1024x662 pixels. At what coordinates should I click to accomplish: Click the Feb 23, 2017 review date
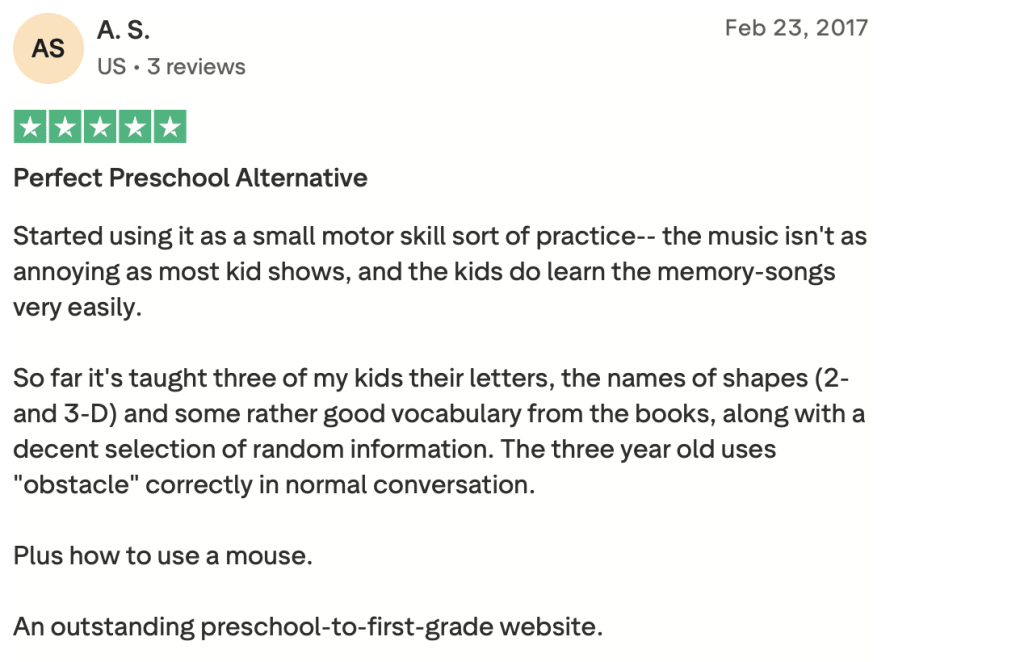pos(796,28)
